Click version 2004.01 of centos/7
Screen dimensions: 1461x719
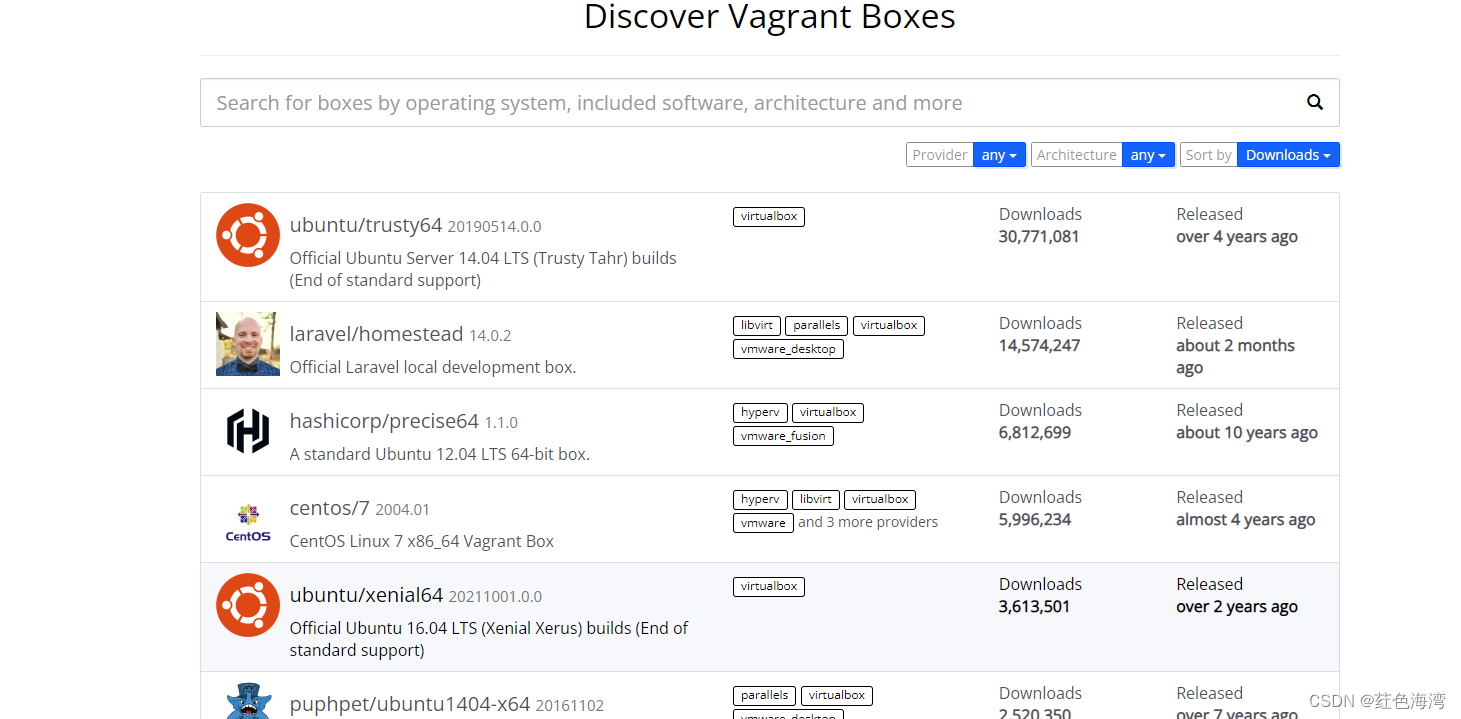click(402, 510)
